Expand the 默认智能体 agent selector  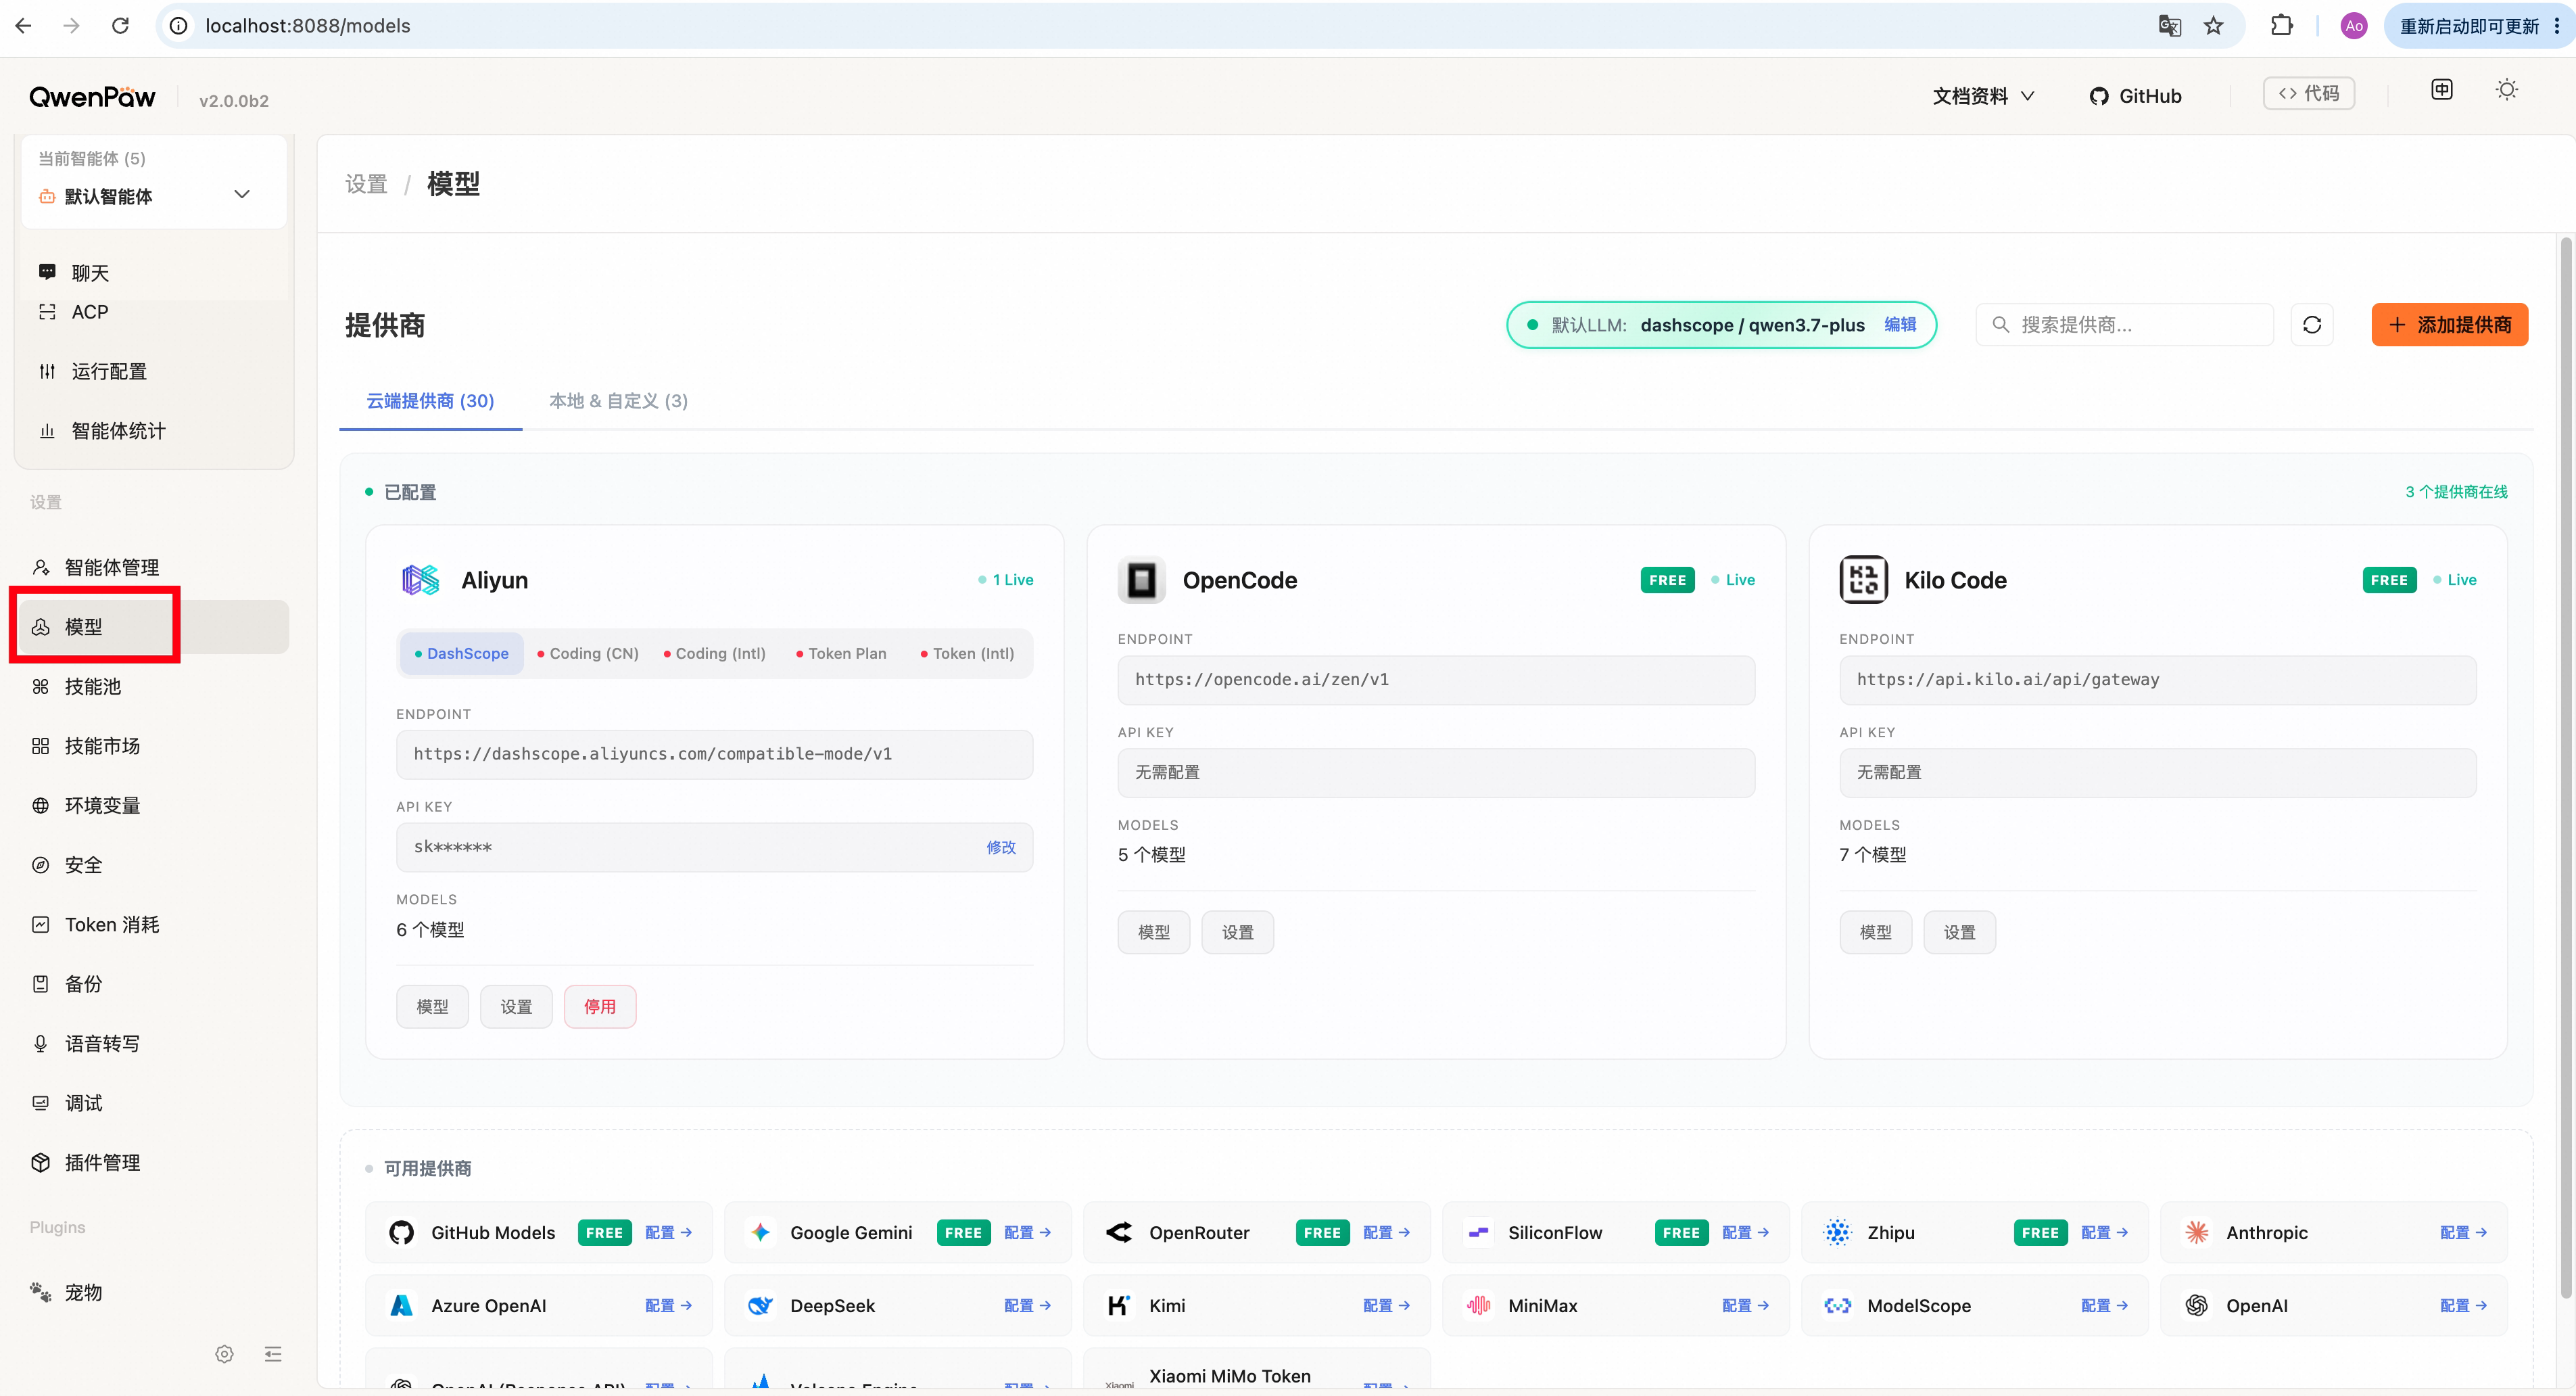click(x=154, y=196)
